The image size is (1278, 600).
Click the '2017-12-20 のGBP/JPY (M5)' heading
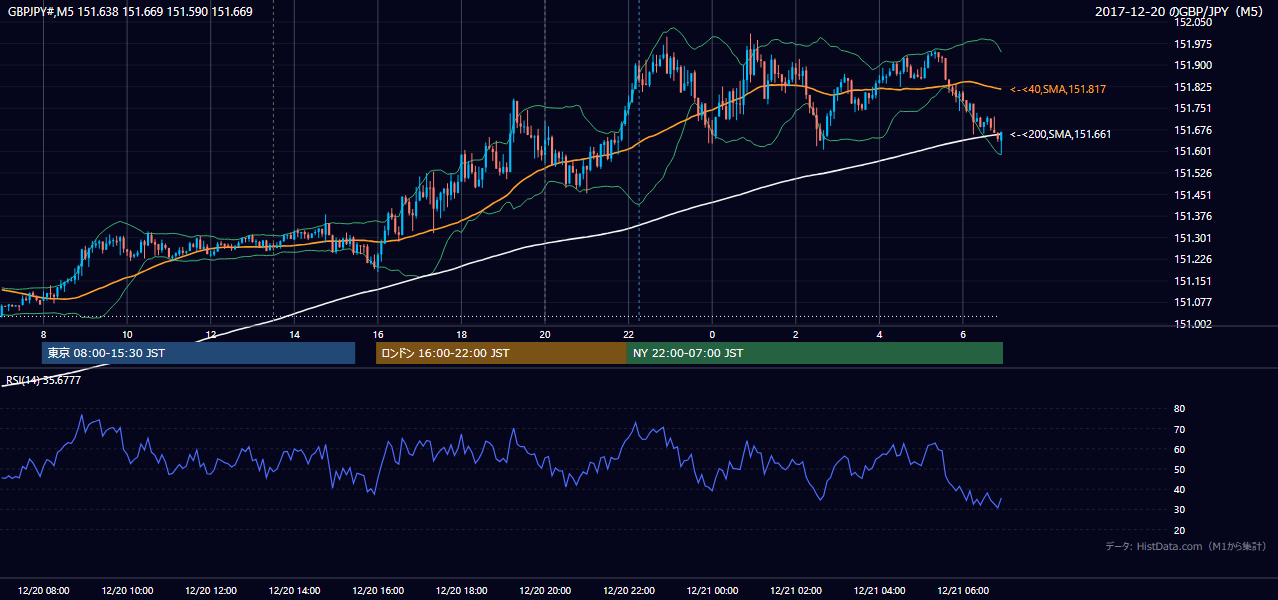click(x=1181, y=12)
